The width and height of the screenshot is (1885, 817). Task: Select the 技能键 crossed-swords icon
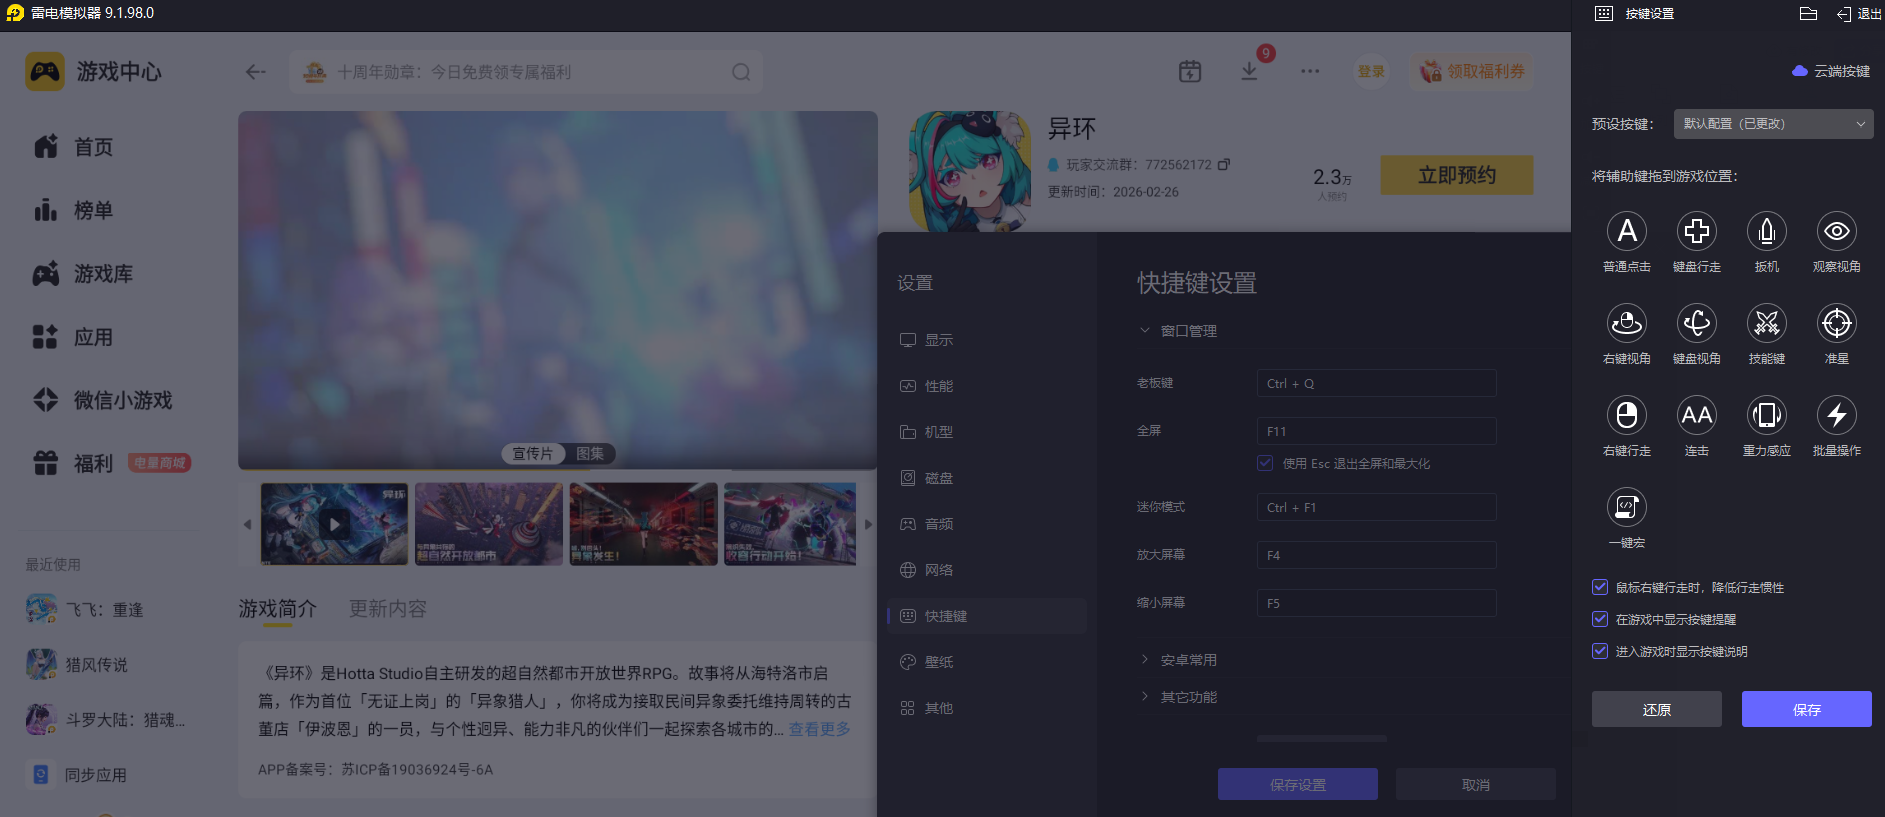[1767, 323]
